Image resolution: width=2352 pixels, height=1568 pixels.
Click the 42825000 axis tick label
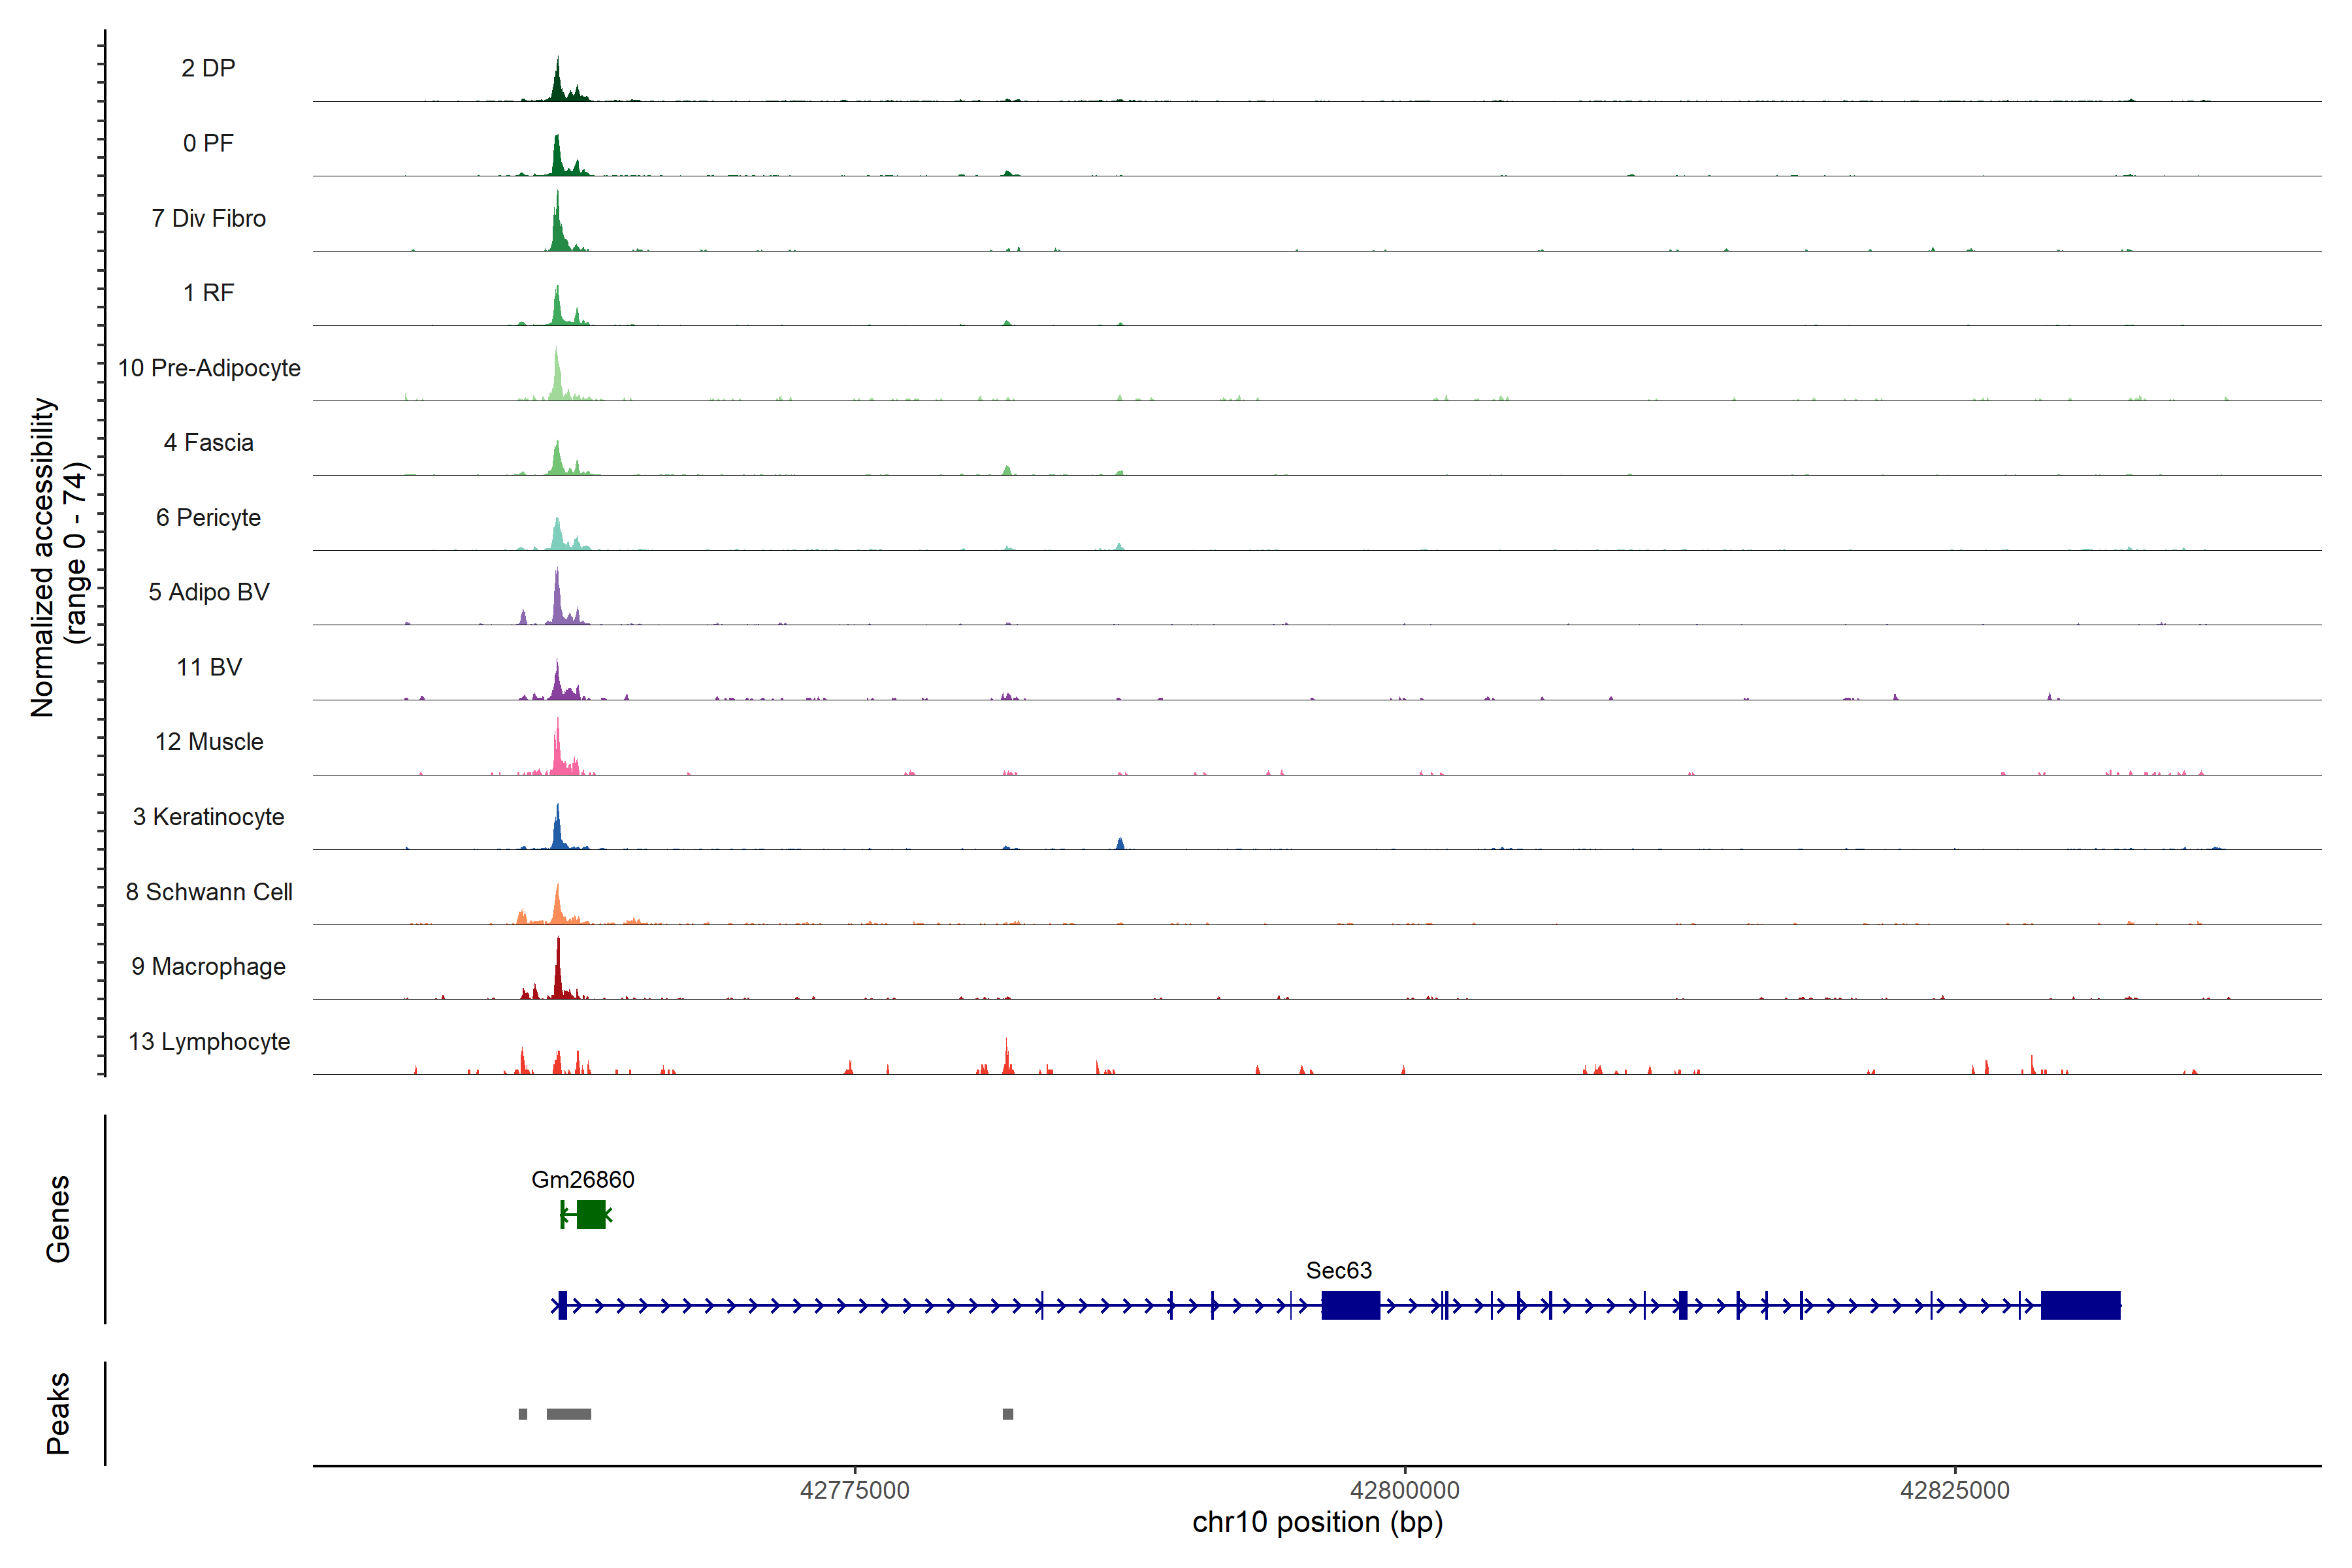1954,1490
